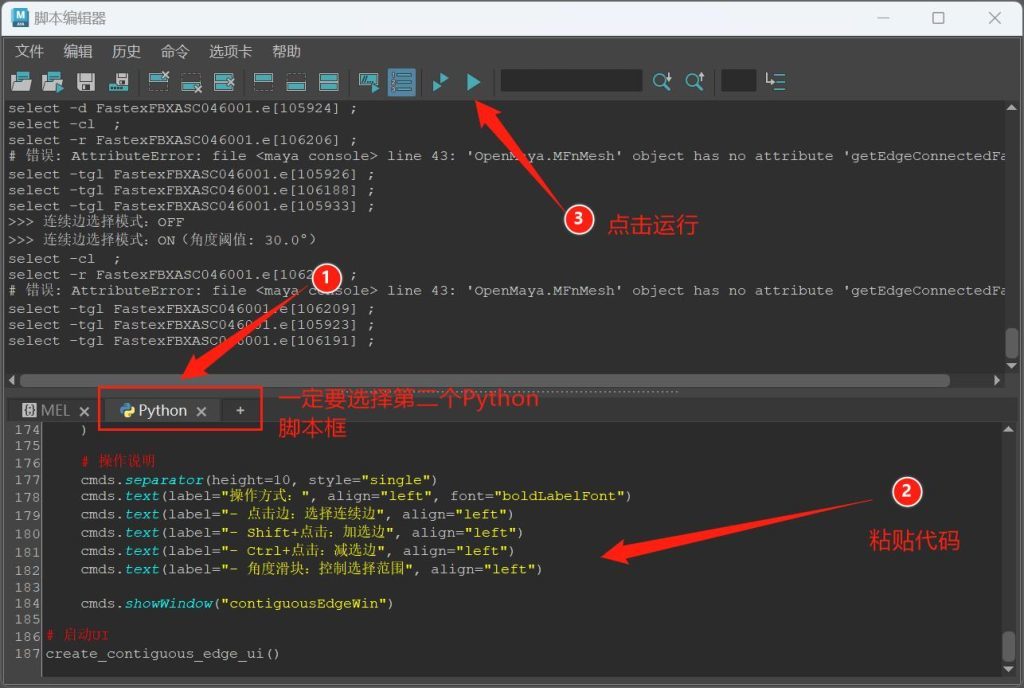
Task: Open the 历史 menu
Action: pos(126,51)
